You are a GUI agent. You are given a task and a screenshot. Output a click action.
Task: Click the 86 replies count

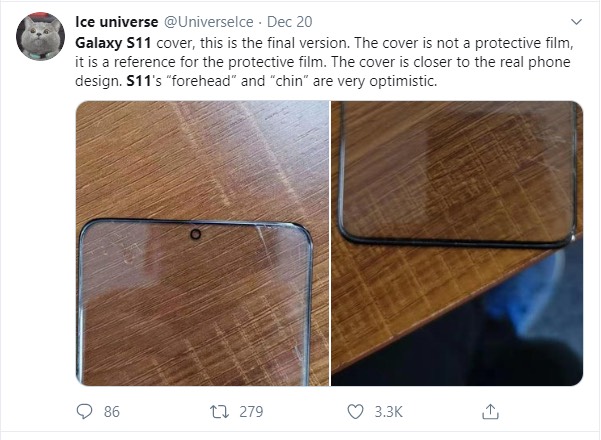click(112, 411)
